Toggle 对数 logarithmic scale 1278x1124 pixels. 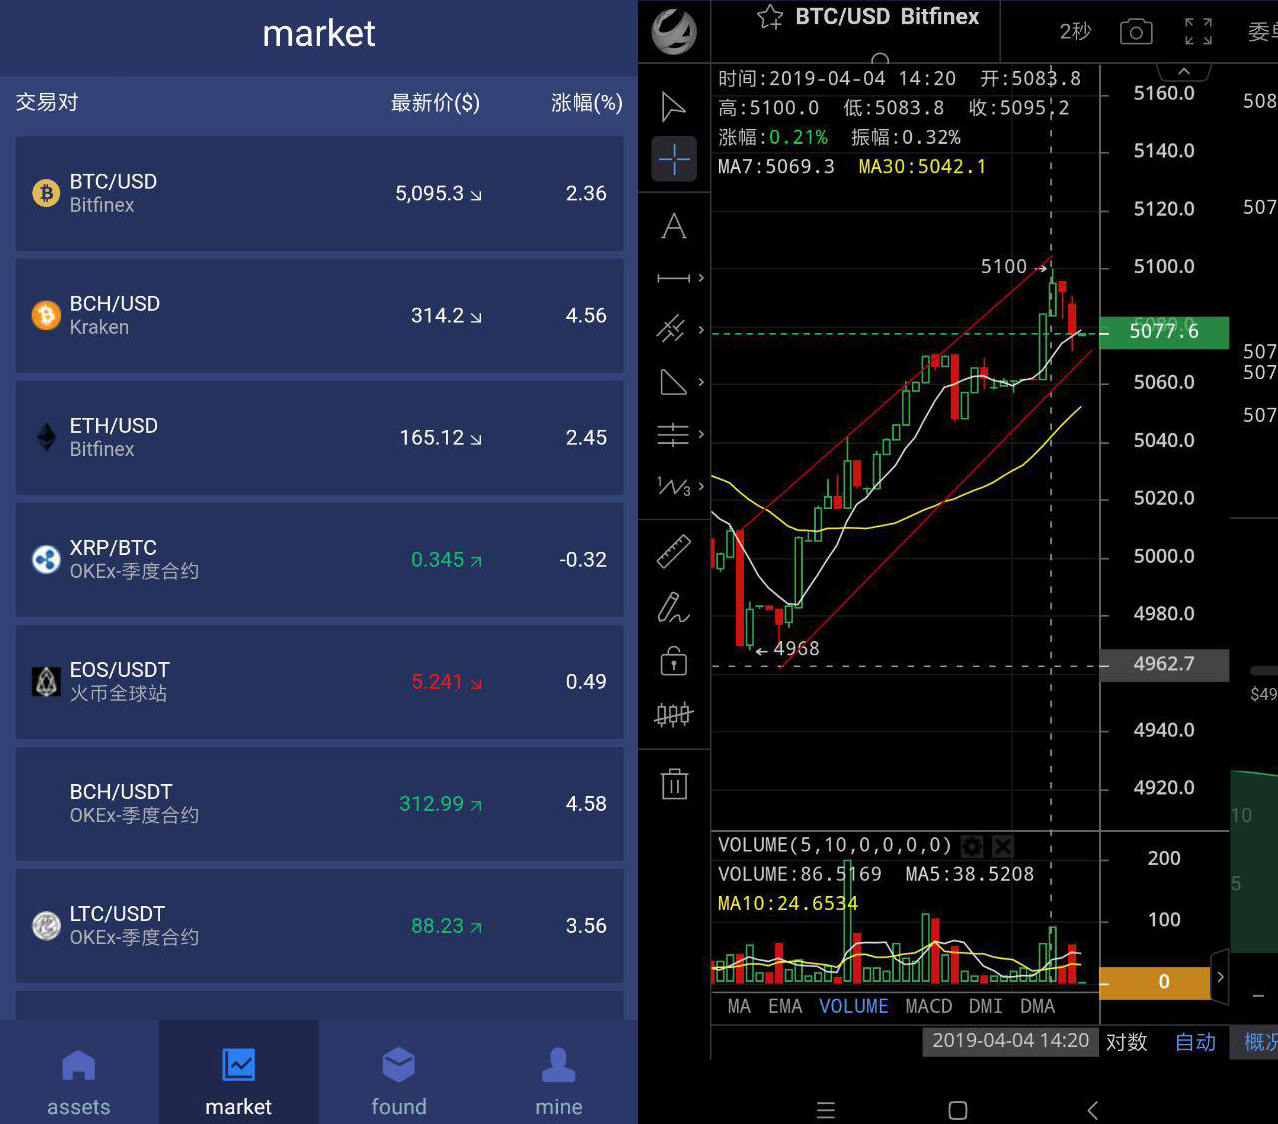click(1126, 1042)
